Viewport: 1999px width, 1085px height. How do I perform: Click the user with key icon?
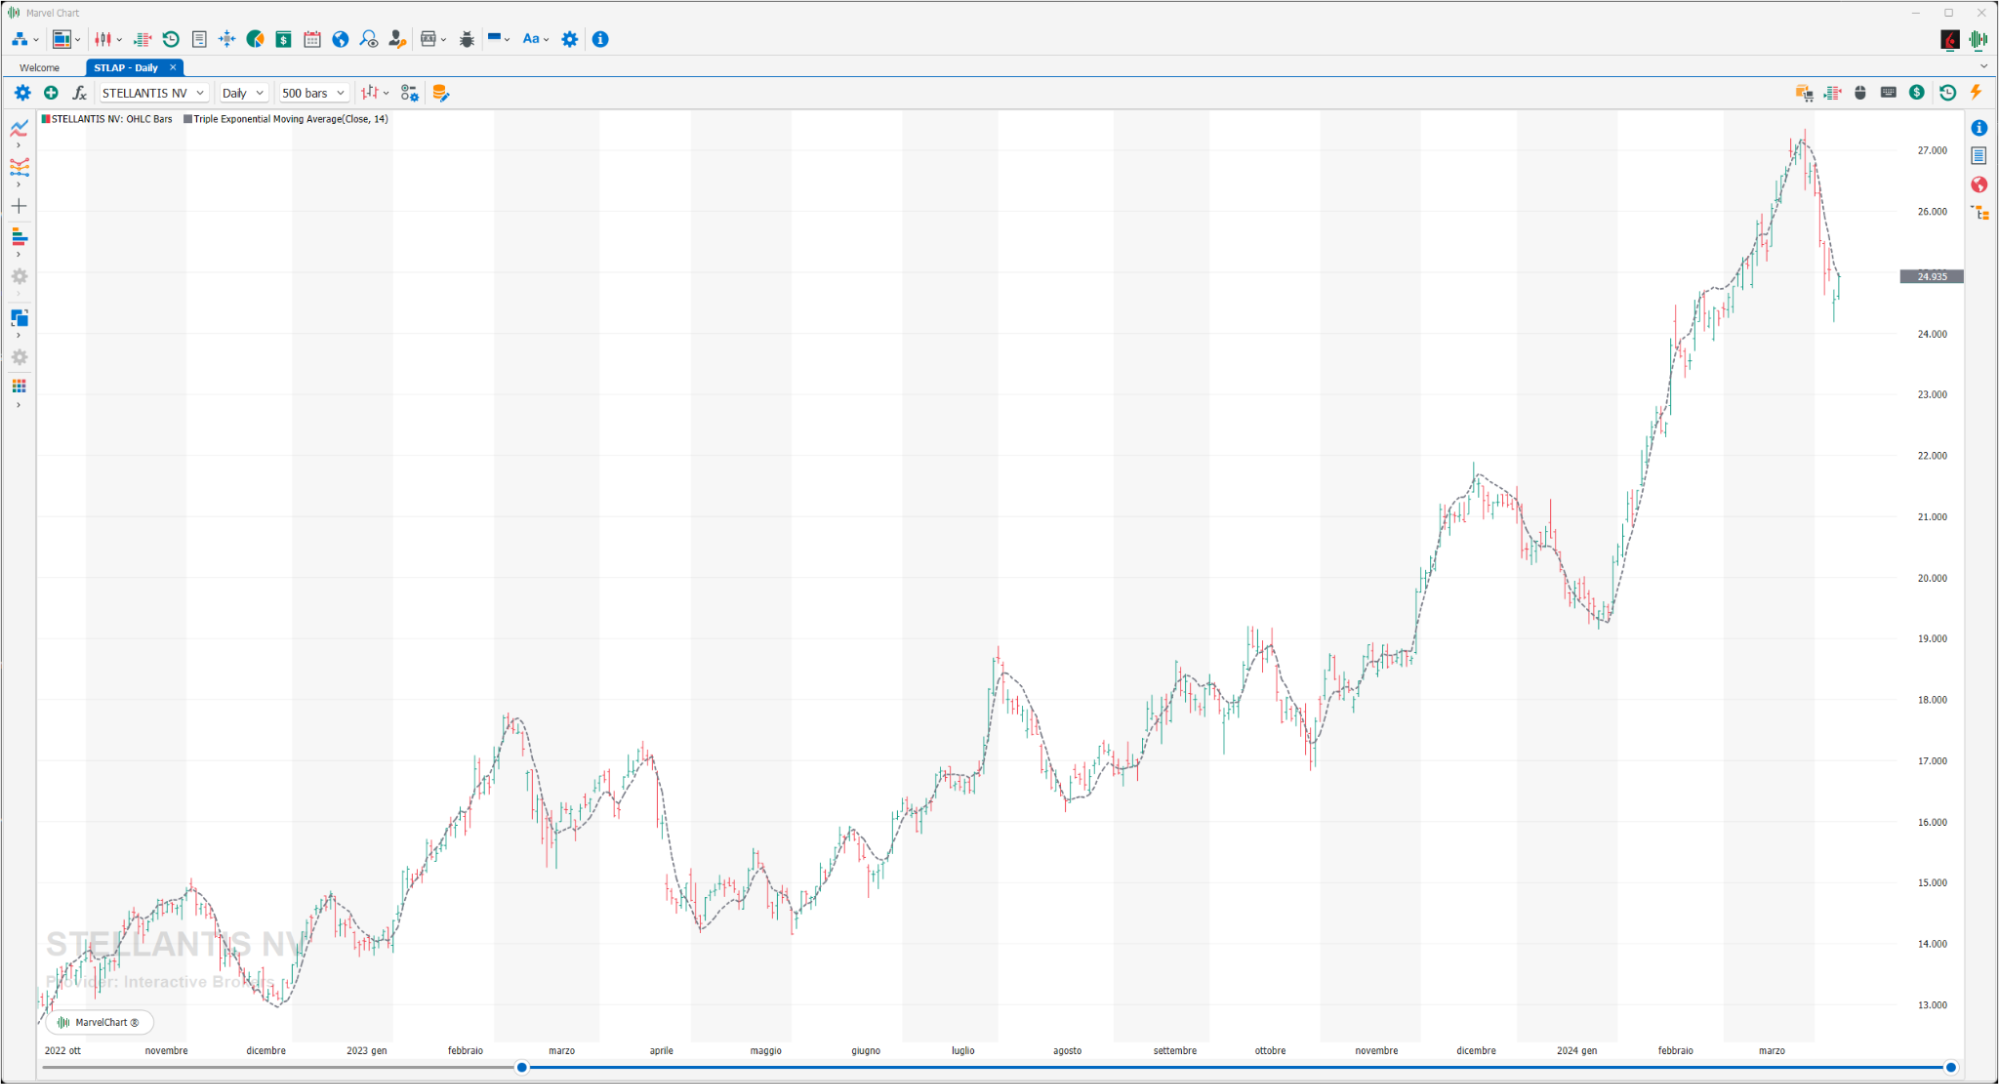(x=397, y=39)
